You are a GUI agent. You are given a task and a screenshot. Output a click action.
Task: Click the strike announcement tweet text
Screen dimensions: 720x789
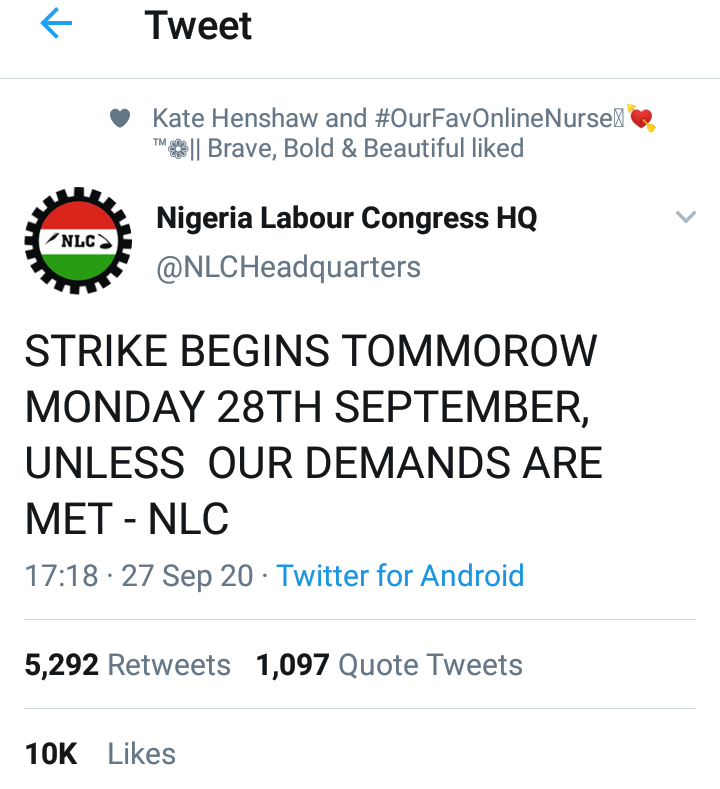313,435
